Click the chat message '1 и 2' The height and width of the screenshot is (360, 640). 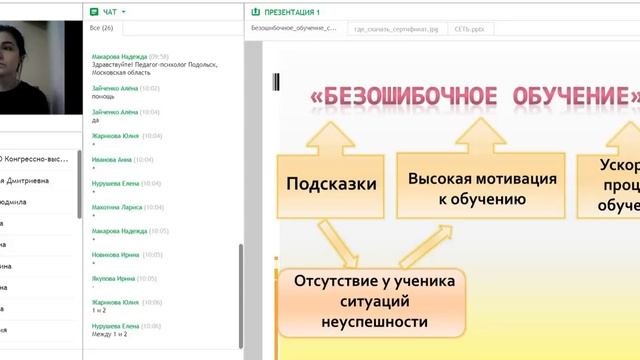[x=99, y=311]
